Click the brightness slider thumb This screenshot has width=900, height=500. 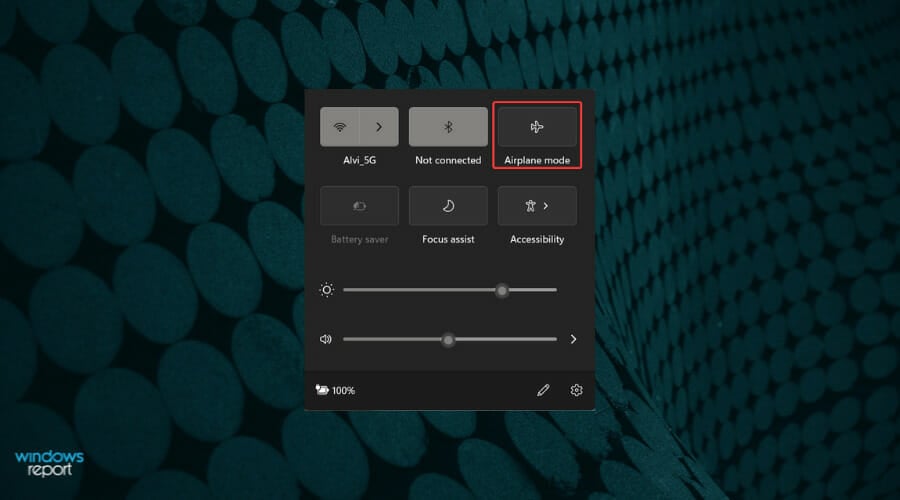click(502, 290)
